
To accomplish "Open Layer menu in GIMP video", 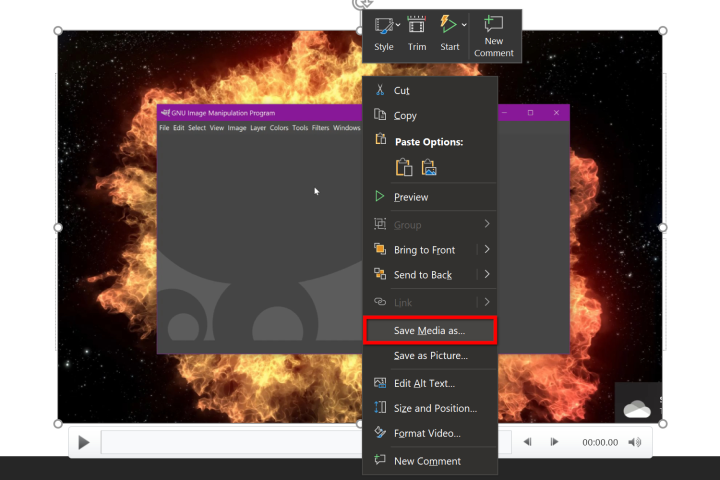I will [x=258, y=128].
